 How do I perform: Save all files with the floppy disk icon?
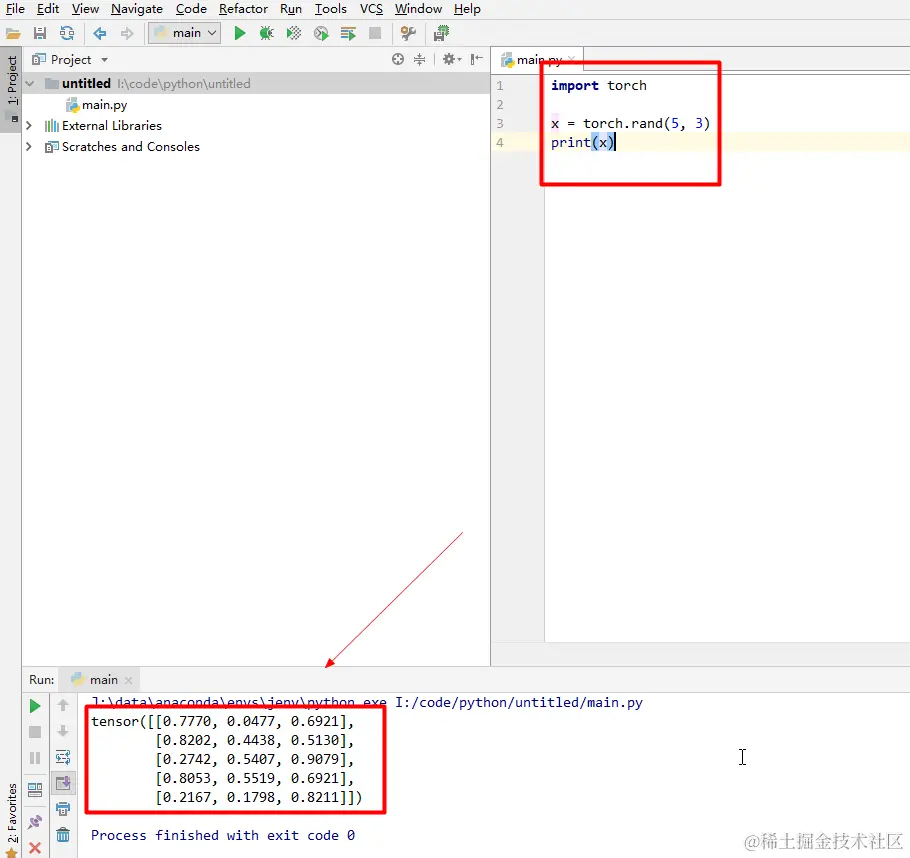pyautogui.click(x=39, y=34)
